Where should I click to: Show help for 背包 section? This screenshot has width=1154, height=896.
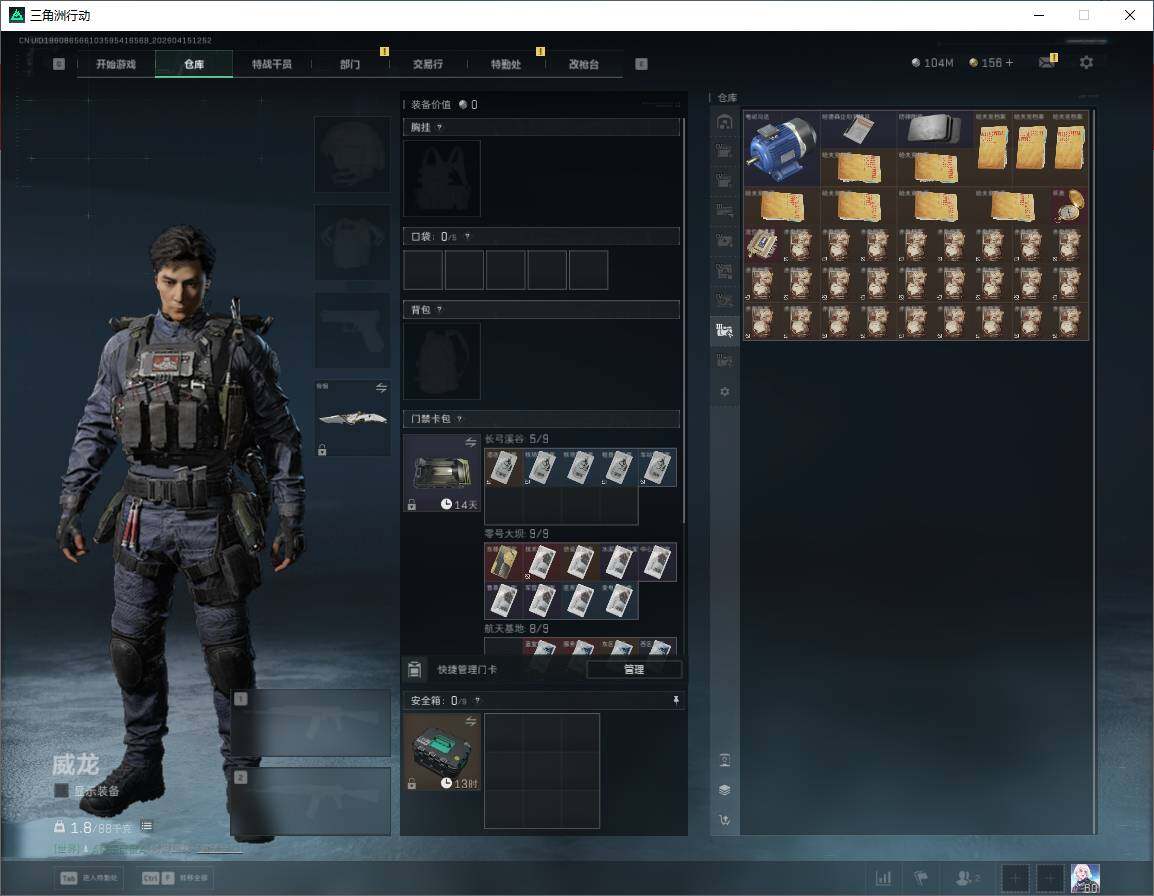pos(439,310)
